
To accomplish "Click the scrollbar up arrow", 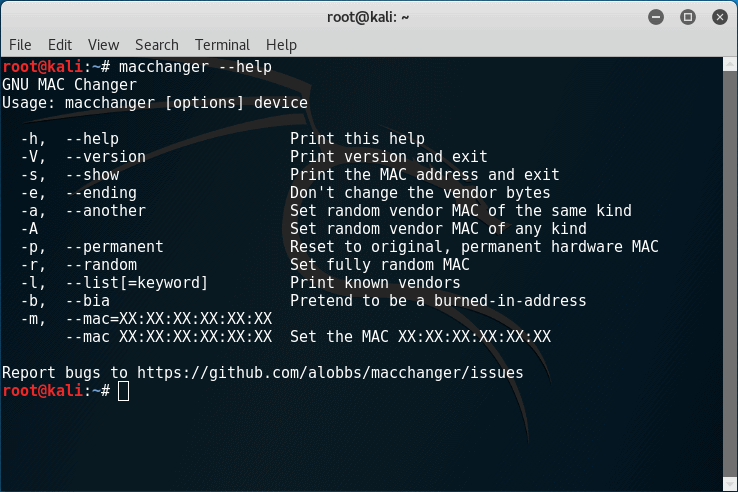I will click(730, 64).
